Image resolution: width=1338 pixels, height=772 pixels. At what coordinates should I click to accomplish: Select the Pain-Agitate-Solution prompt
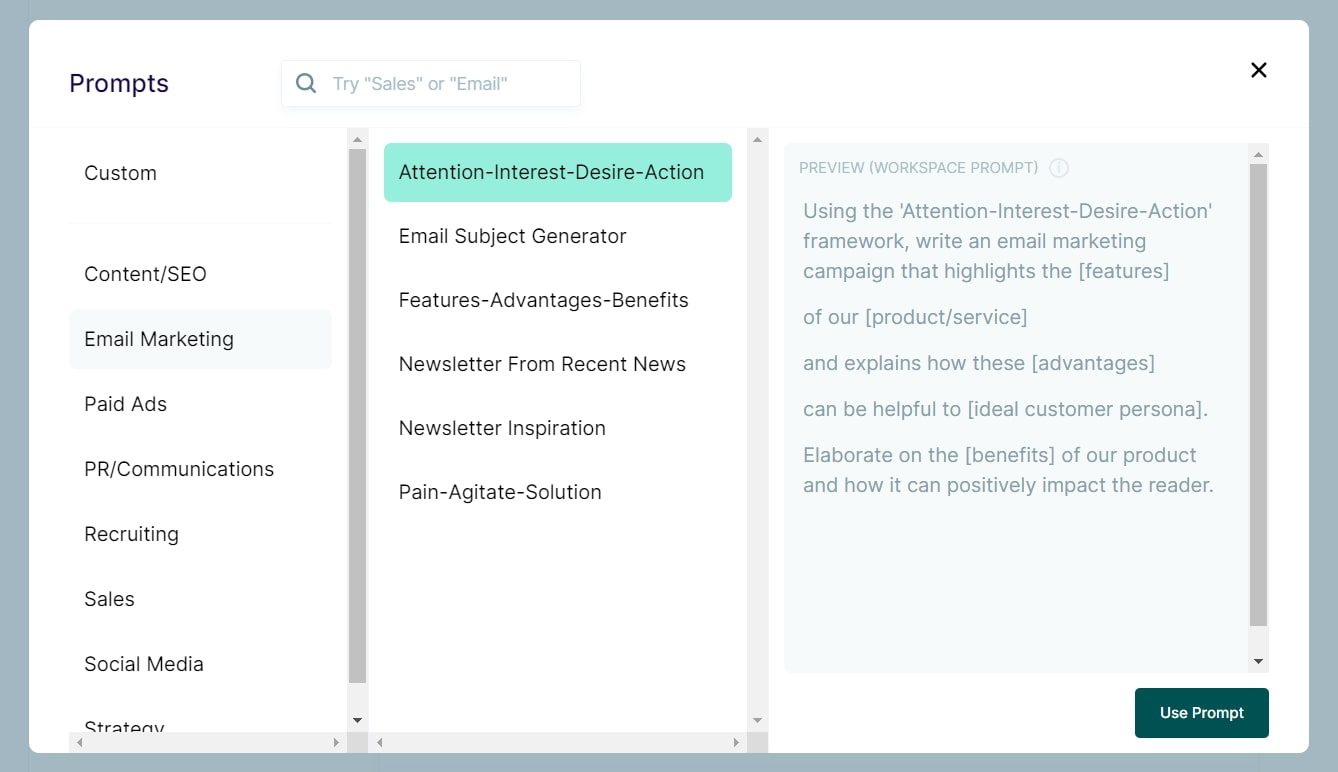point(500,492)
